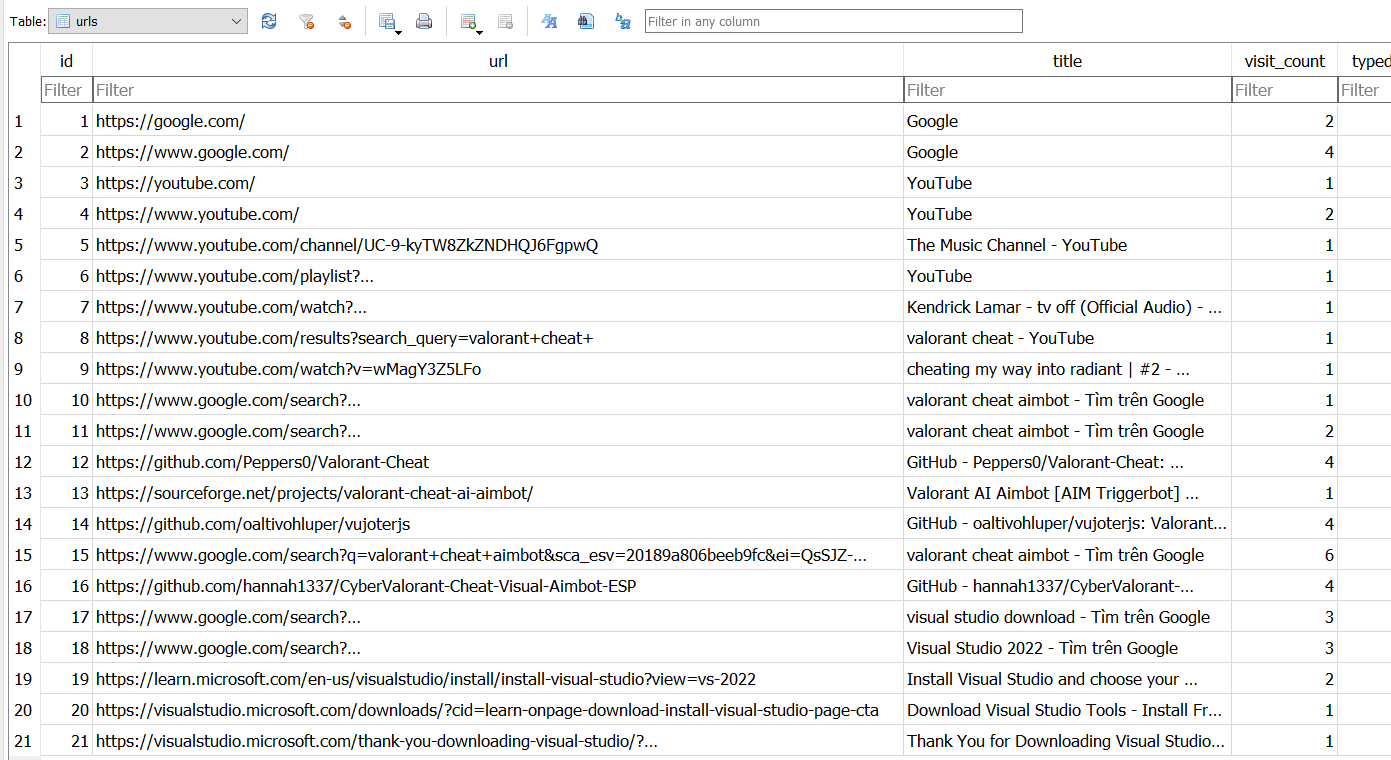Select 'Thank You for Downloading Visual Studio' title
1391x760 pixels.
coord(1067,741)
